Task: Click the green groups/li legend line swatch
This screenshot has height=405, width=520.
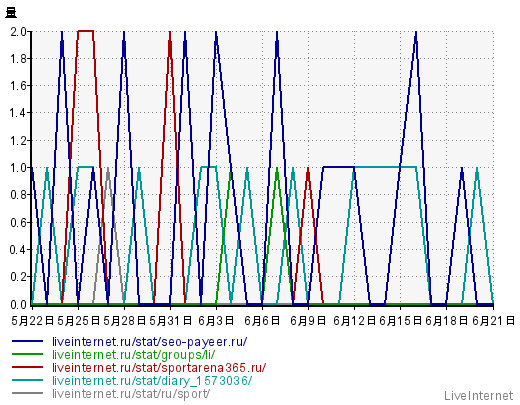Action: 27,354
